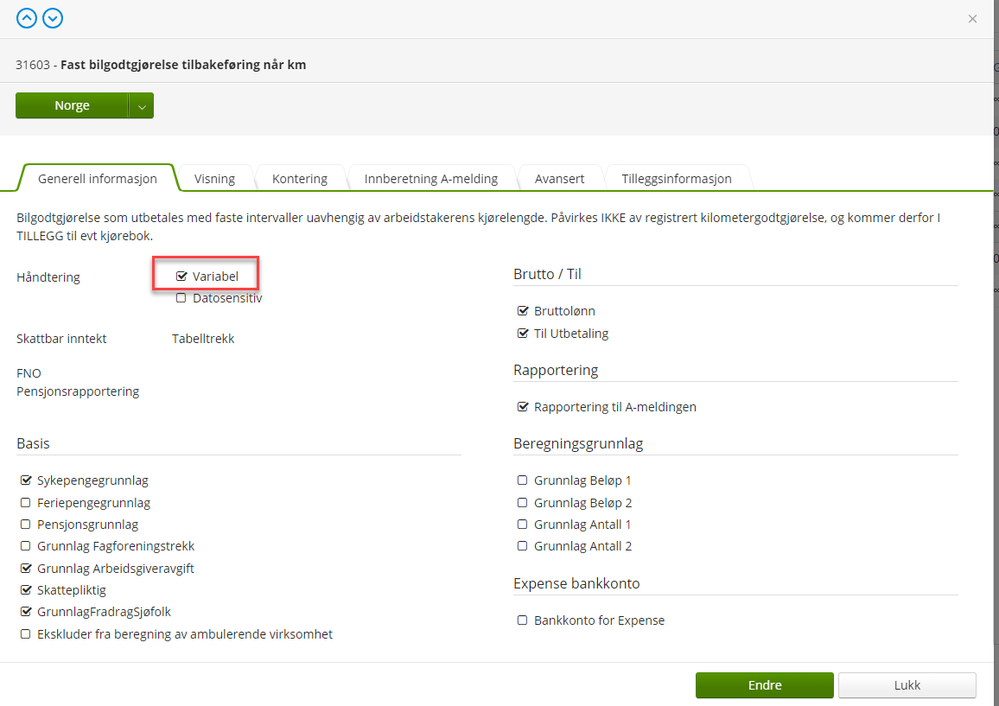Click the Norge country button
Viewport: 999px width, 706px height.
click(72, 106)
